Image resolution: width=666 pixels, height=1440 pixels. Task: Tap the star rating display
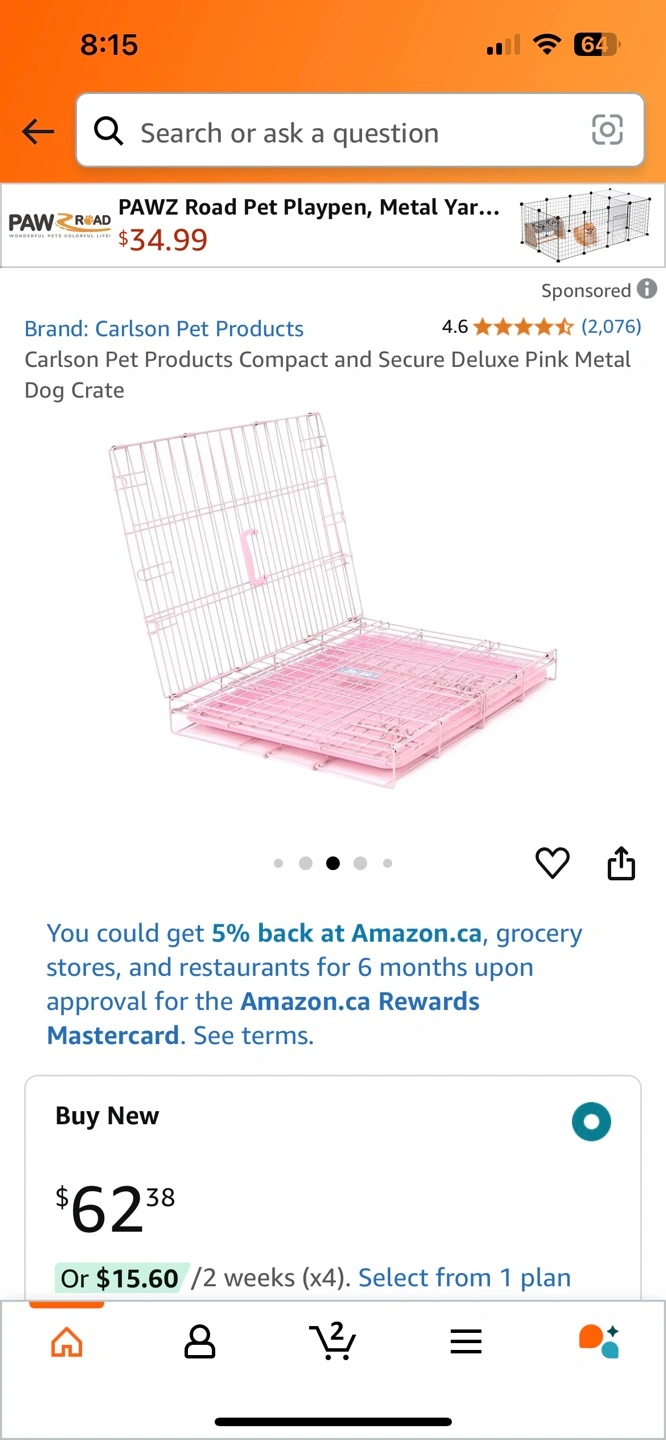523,326
